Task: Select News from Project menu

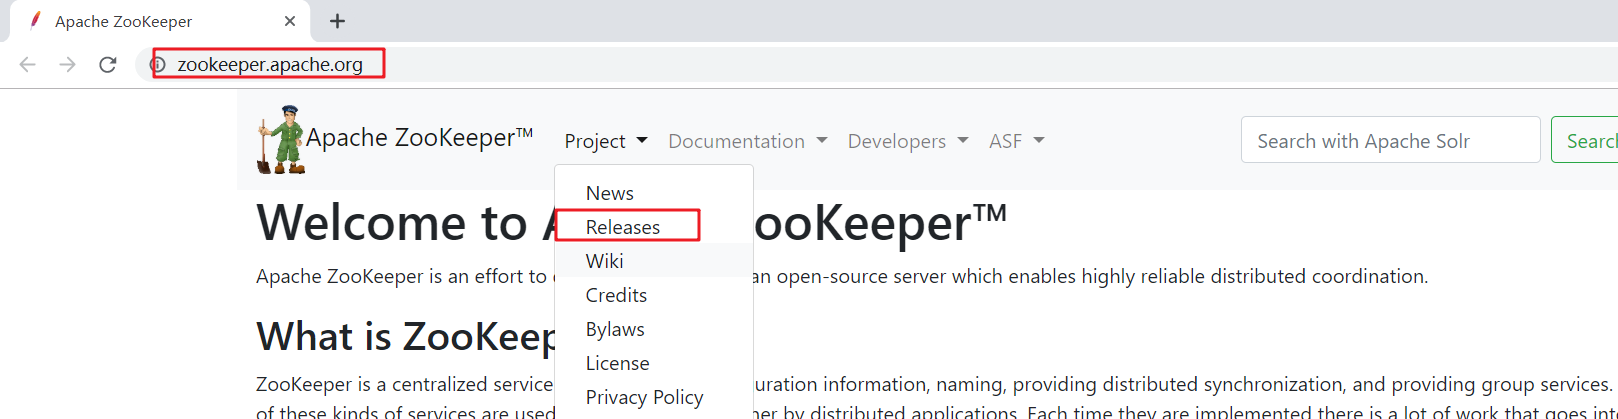Action: point(609,193)
